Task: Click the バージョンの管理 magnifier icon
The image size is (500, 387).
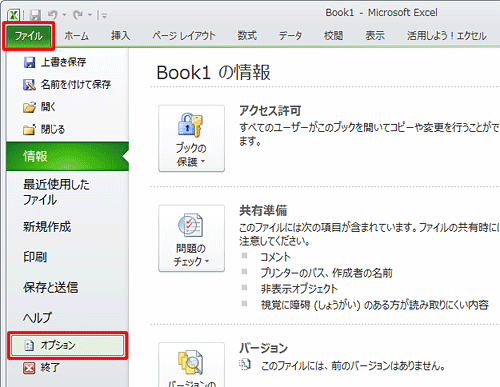Action: (190, 362)
